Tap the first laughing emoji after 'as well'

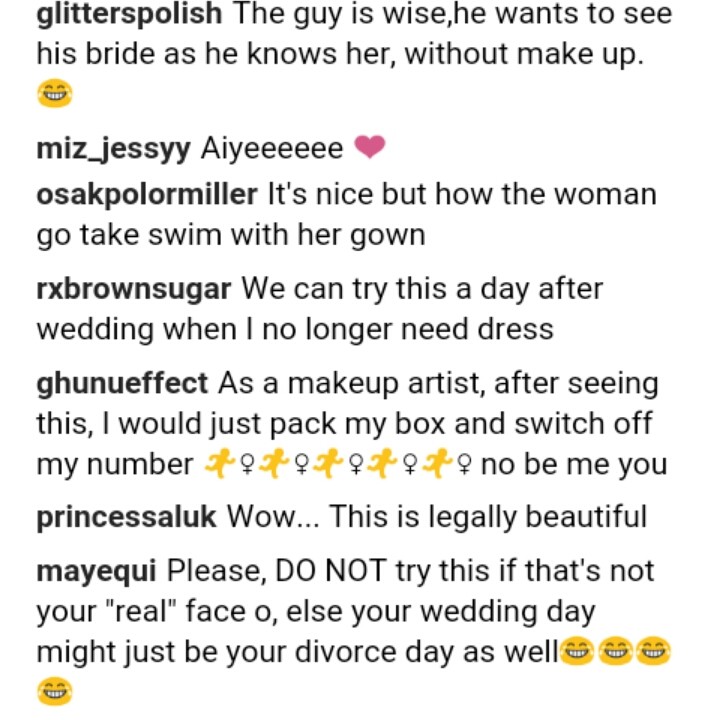point(575,651)
